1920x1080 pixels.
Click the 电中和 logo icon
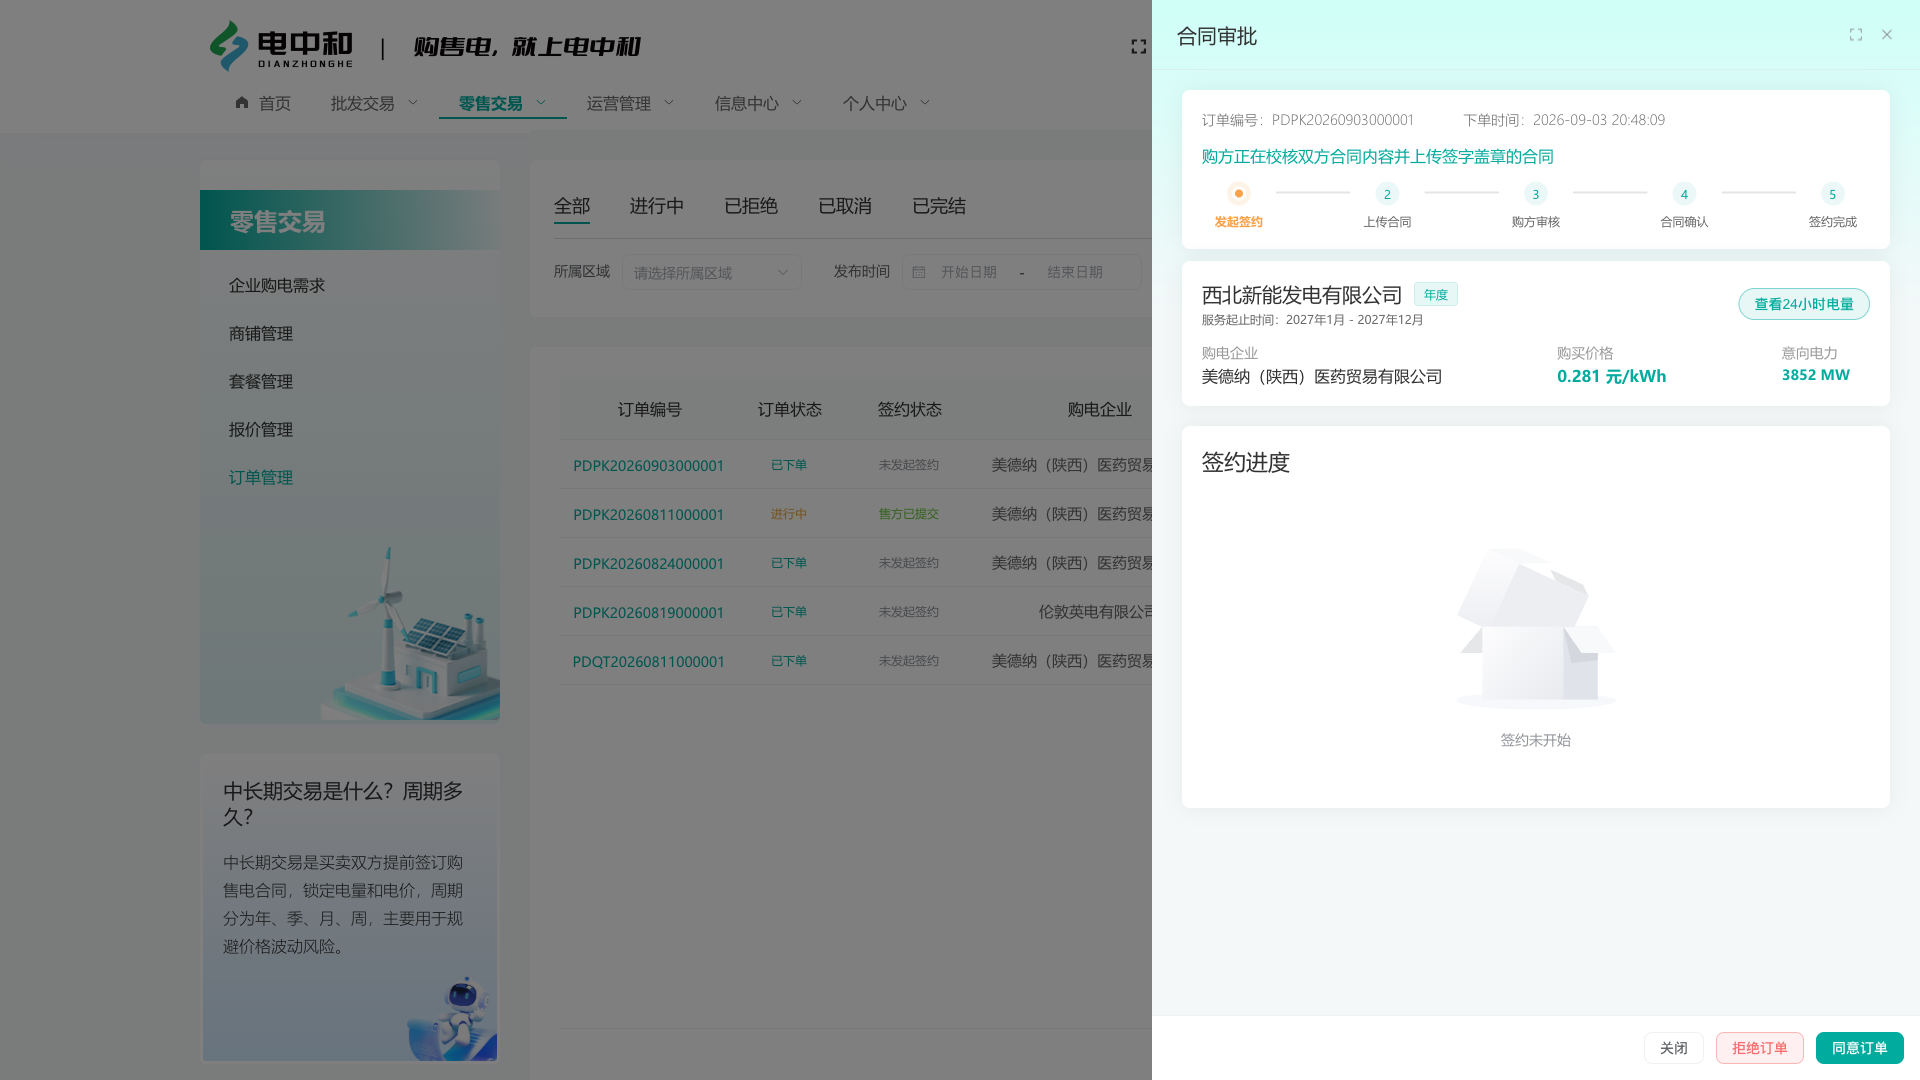[228, 46]
